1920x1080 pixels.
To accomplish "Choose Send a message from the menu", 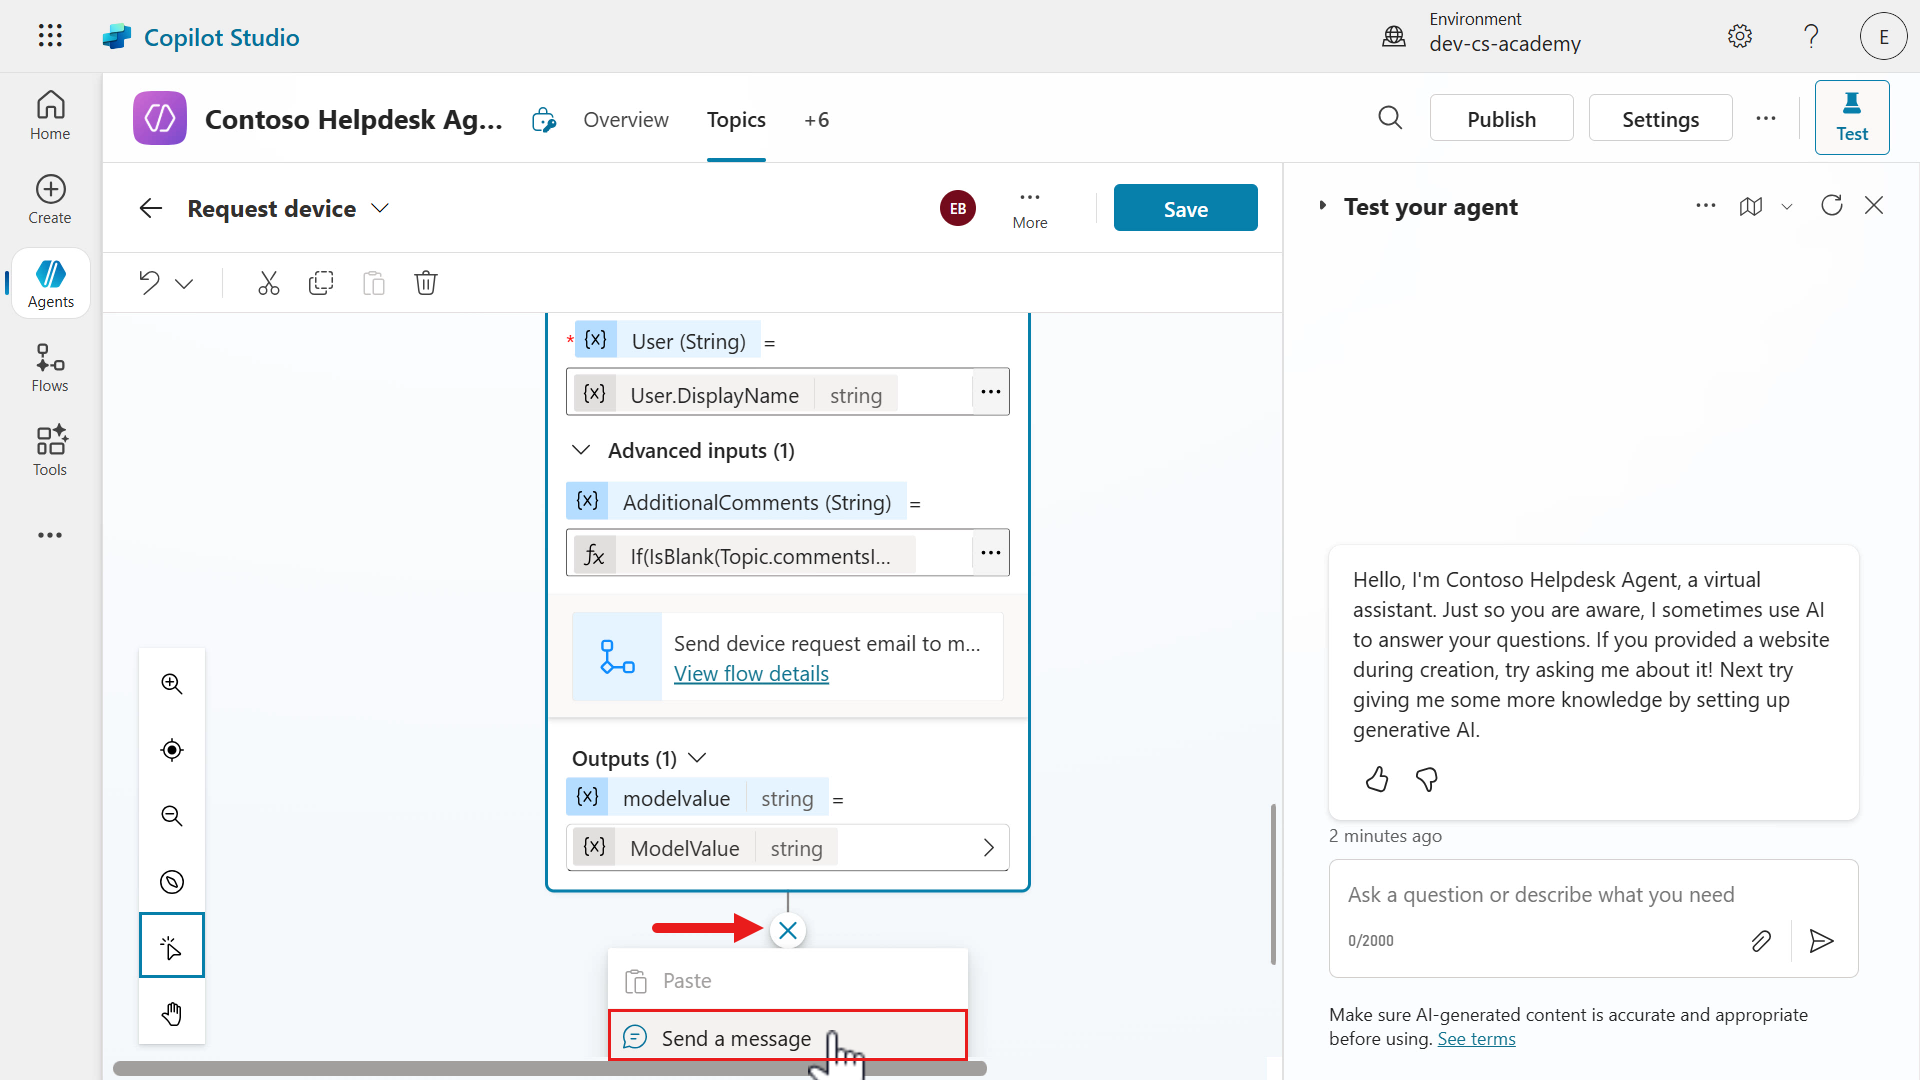I will [737, 1038].
